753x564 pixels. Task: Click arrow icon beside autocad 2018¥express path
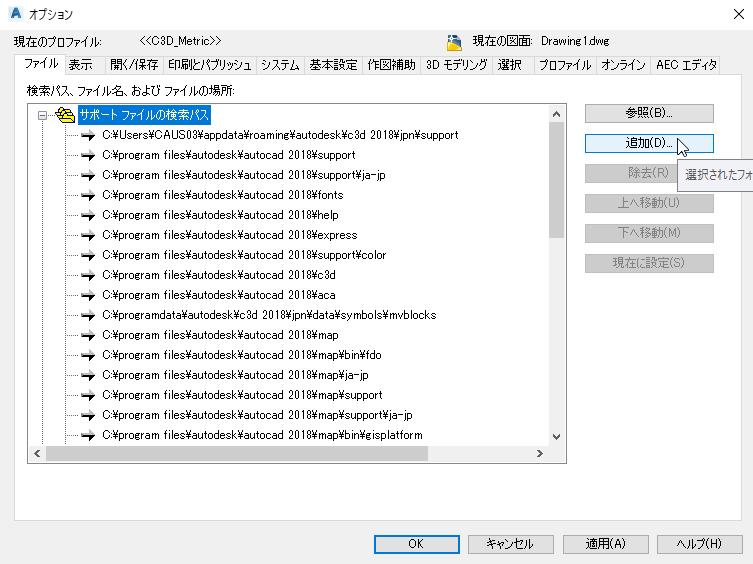[x=88, y=235]
